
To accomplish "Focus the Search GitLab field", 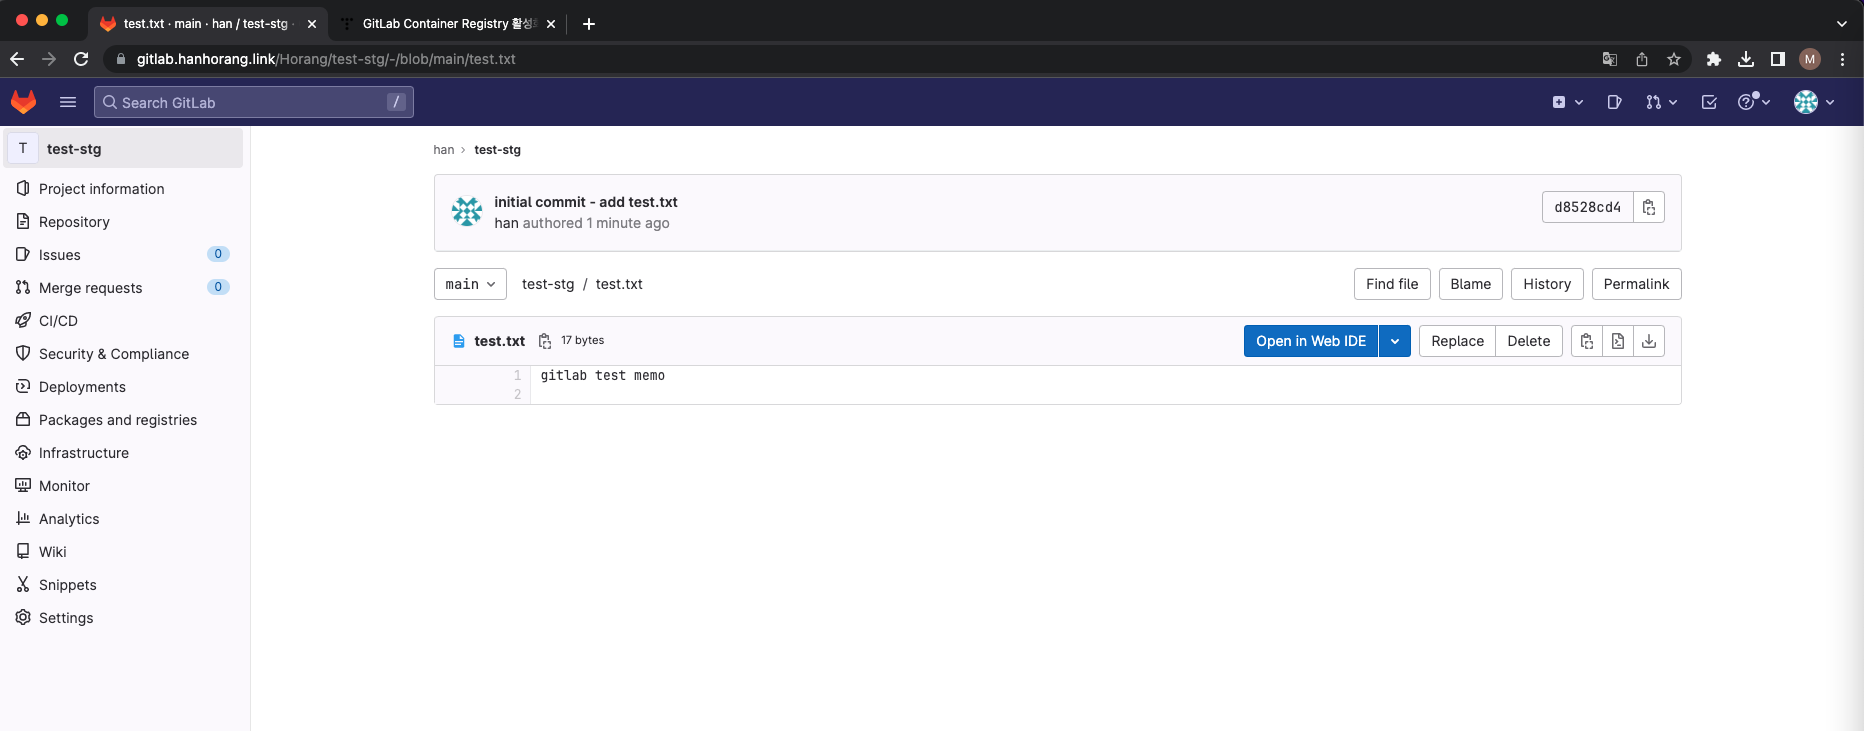I will click(254, 102).
